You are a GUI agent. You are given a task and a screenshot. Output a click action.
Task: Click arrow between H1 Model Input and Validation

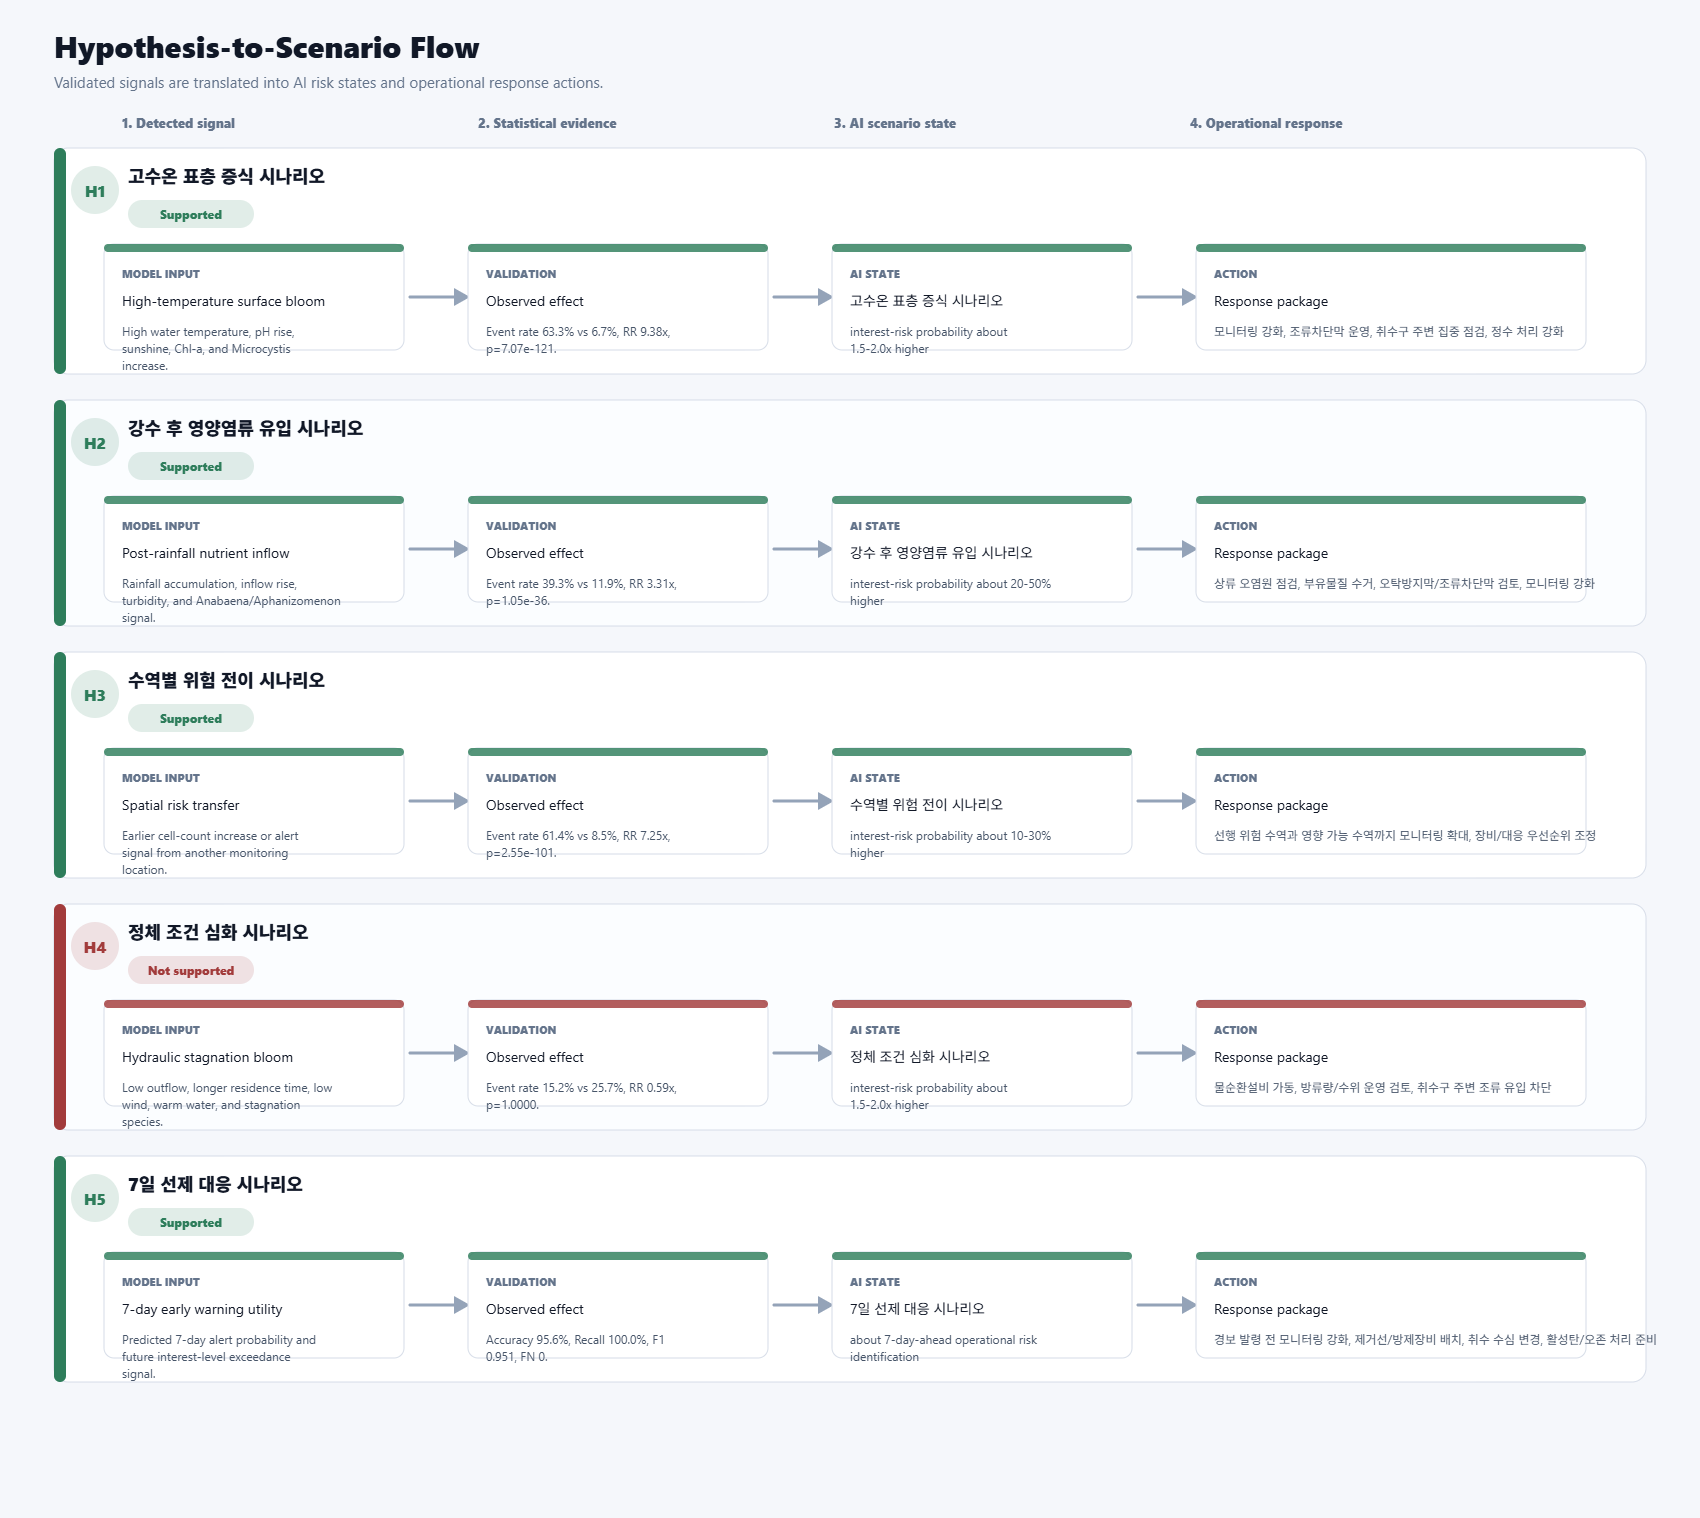pos(438,297)
